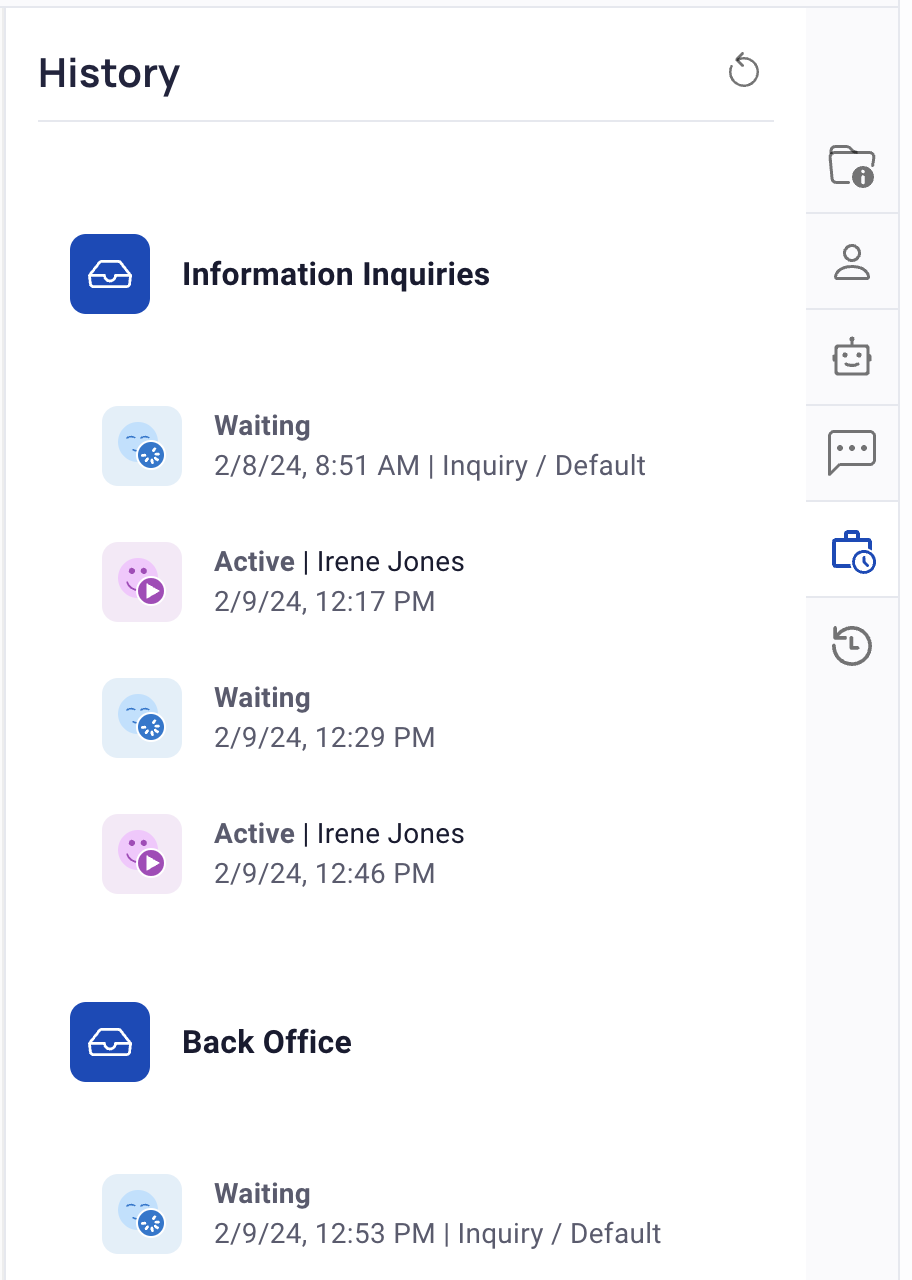This screenshot has height=1280, width=912.
Task: Click the Back Office inbox icon
Action: (110, 1042)
